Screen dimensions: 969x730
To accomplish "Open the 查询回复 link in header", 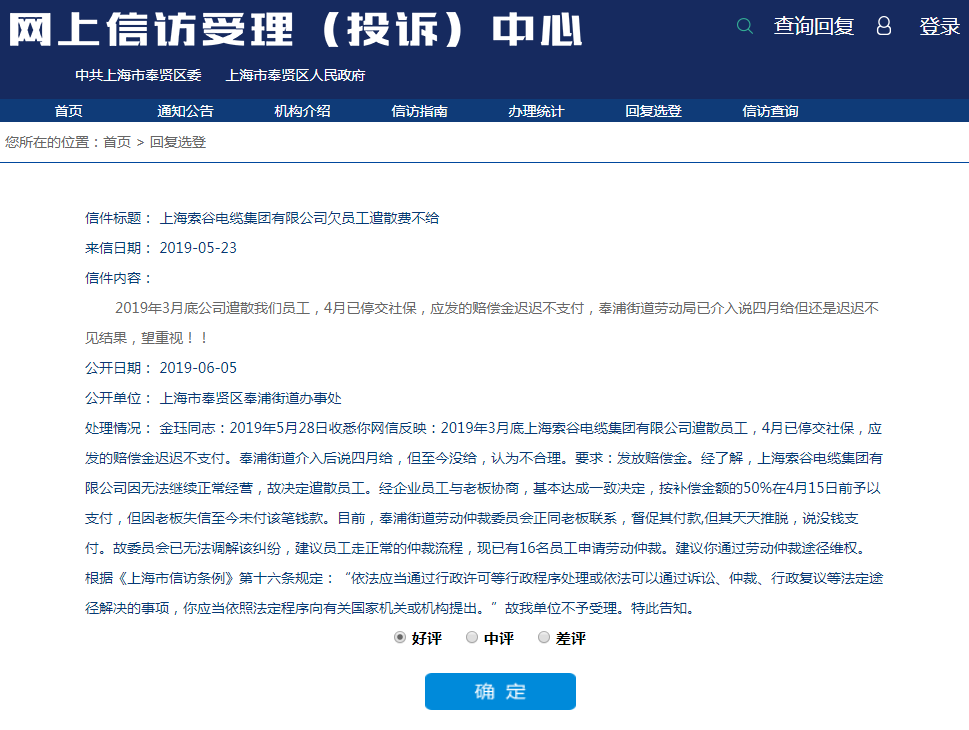I will [813, 27].
